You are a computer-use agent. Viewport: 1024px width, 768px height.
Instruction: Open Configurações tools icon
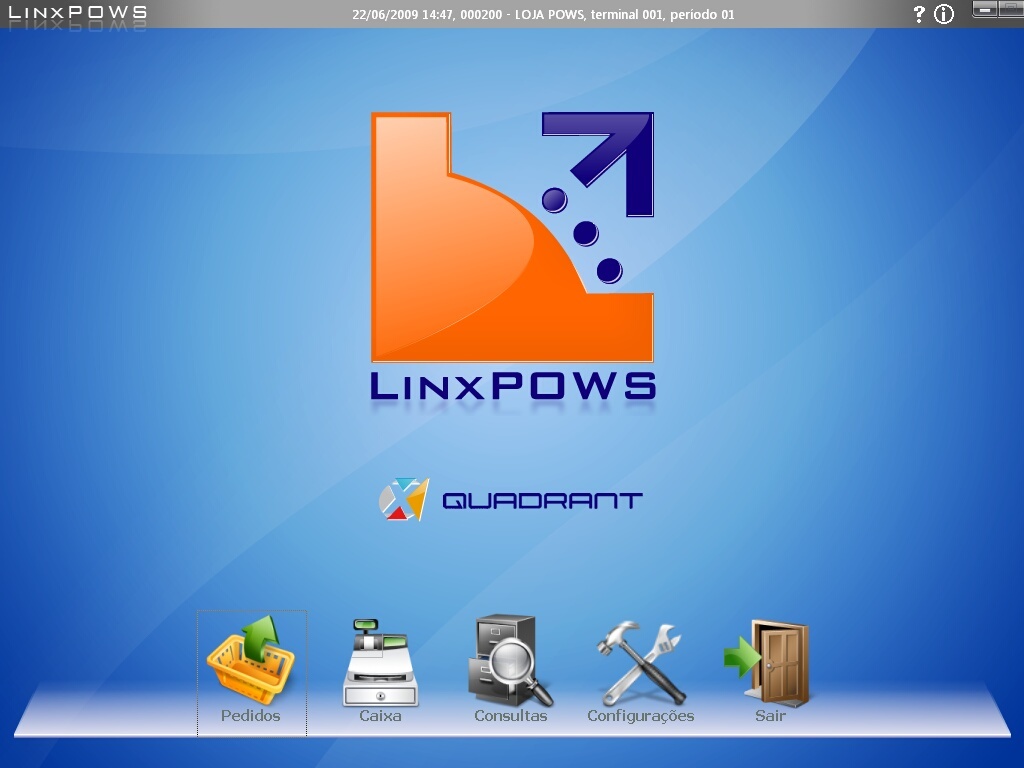pyautogui.click(x=641, y=673)
